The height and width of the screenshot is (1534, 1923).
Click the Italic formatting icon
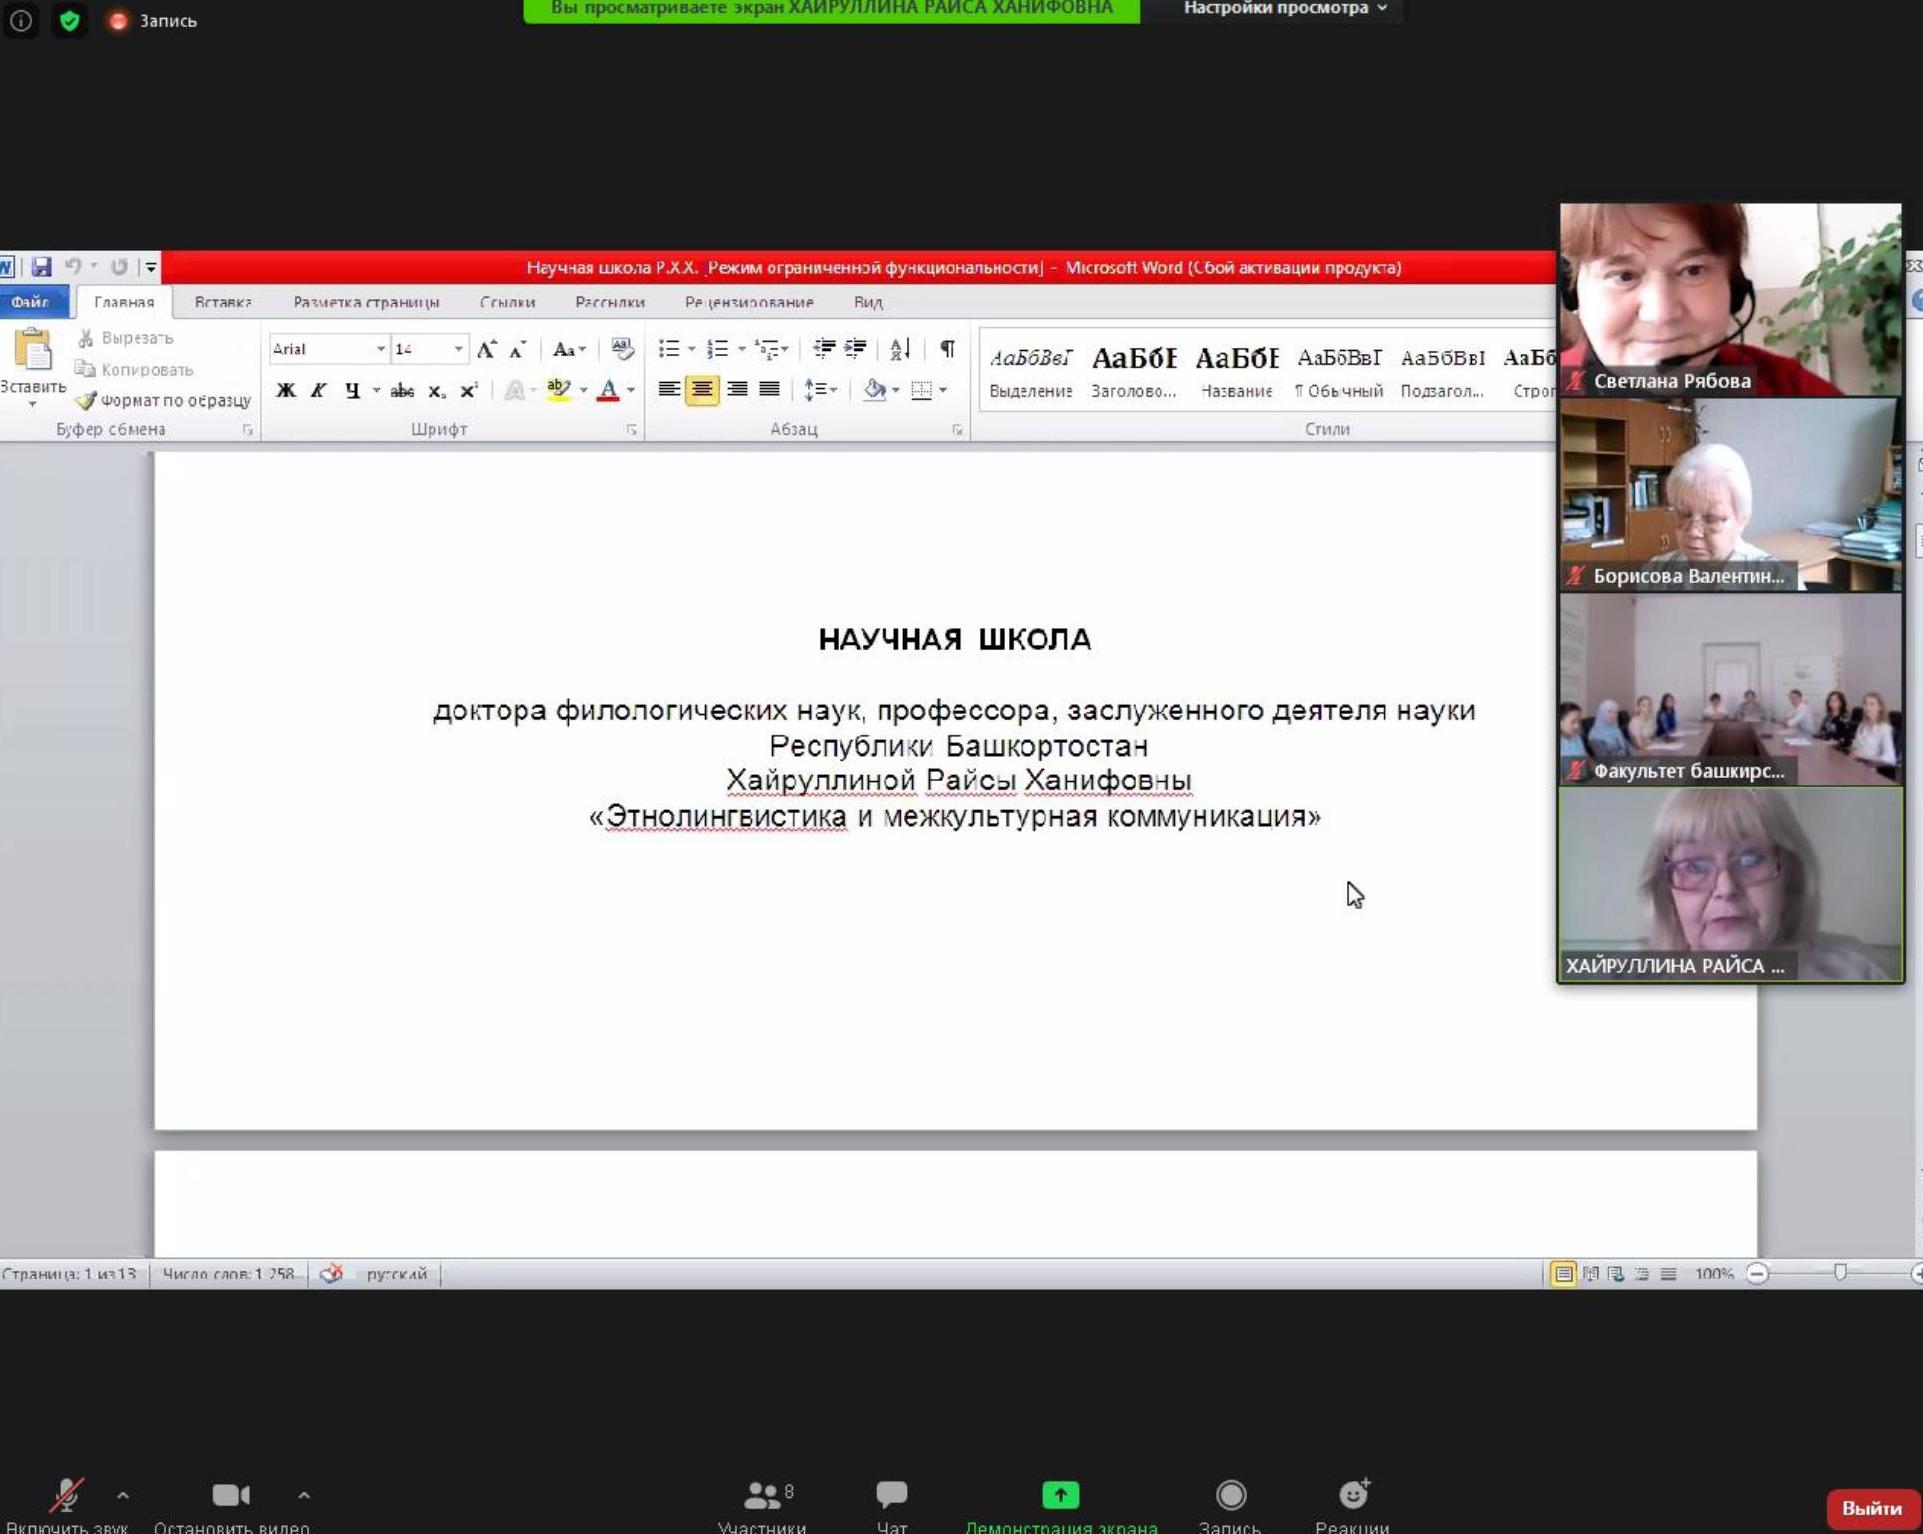point(319,391)
